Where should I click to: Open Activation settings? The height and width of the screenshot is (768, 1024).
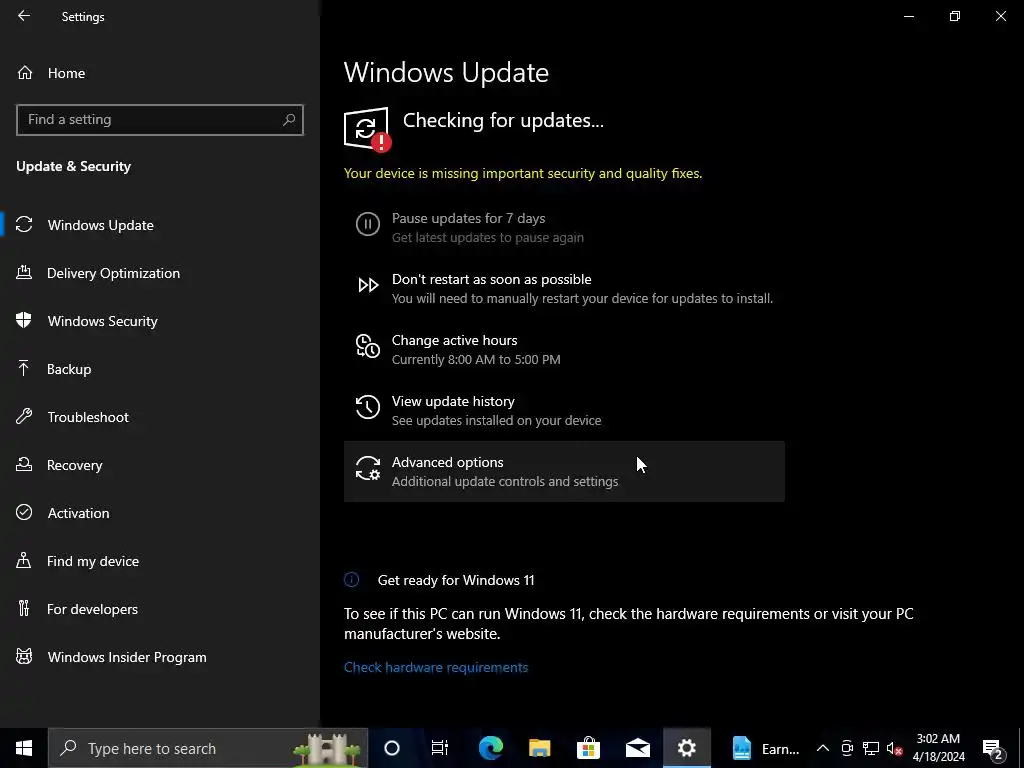click(x=160, y=513)
